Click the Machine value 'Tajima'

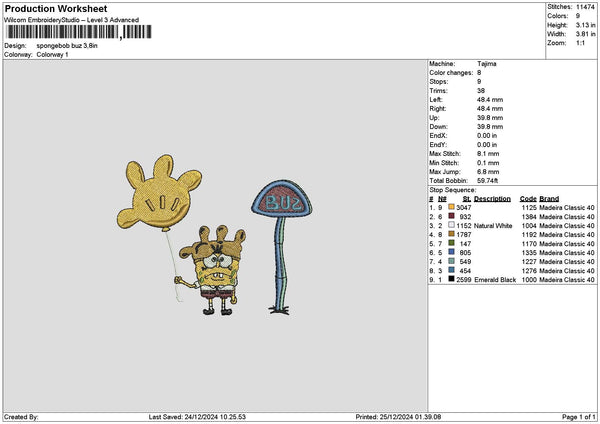tap(487, 64)
